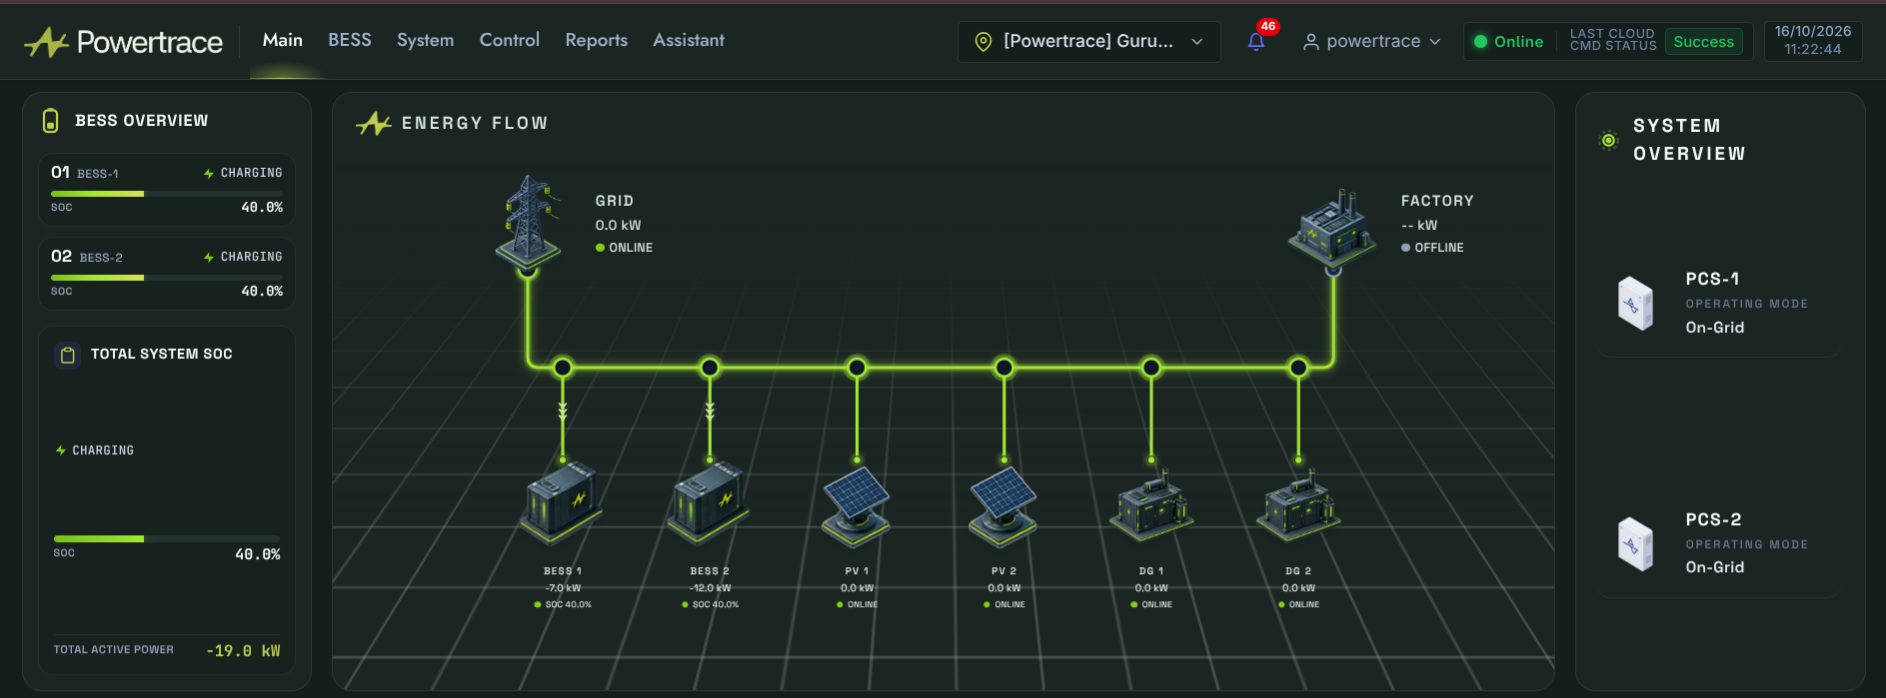Open the Assistant tab

point(689,40)
